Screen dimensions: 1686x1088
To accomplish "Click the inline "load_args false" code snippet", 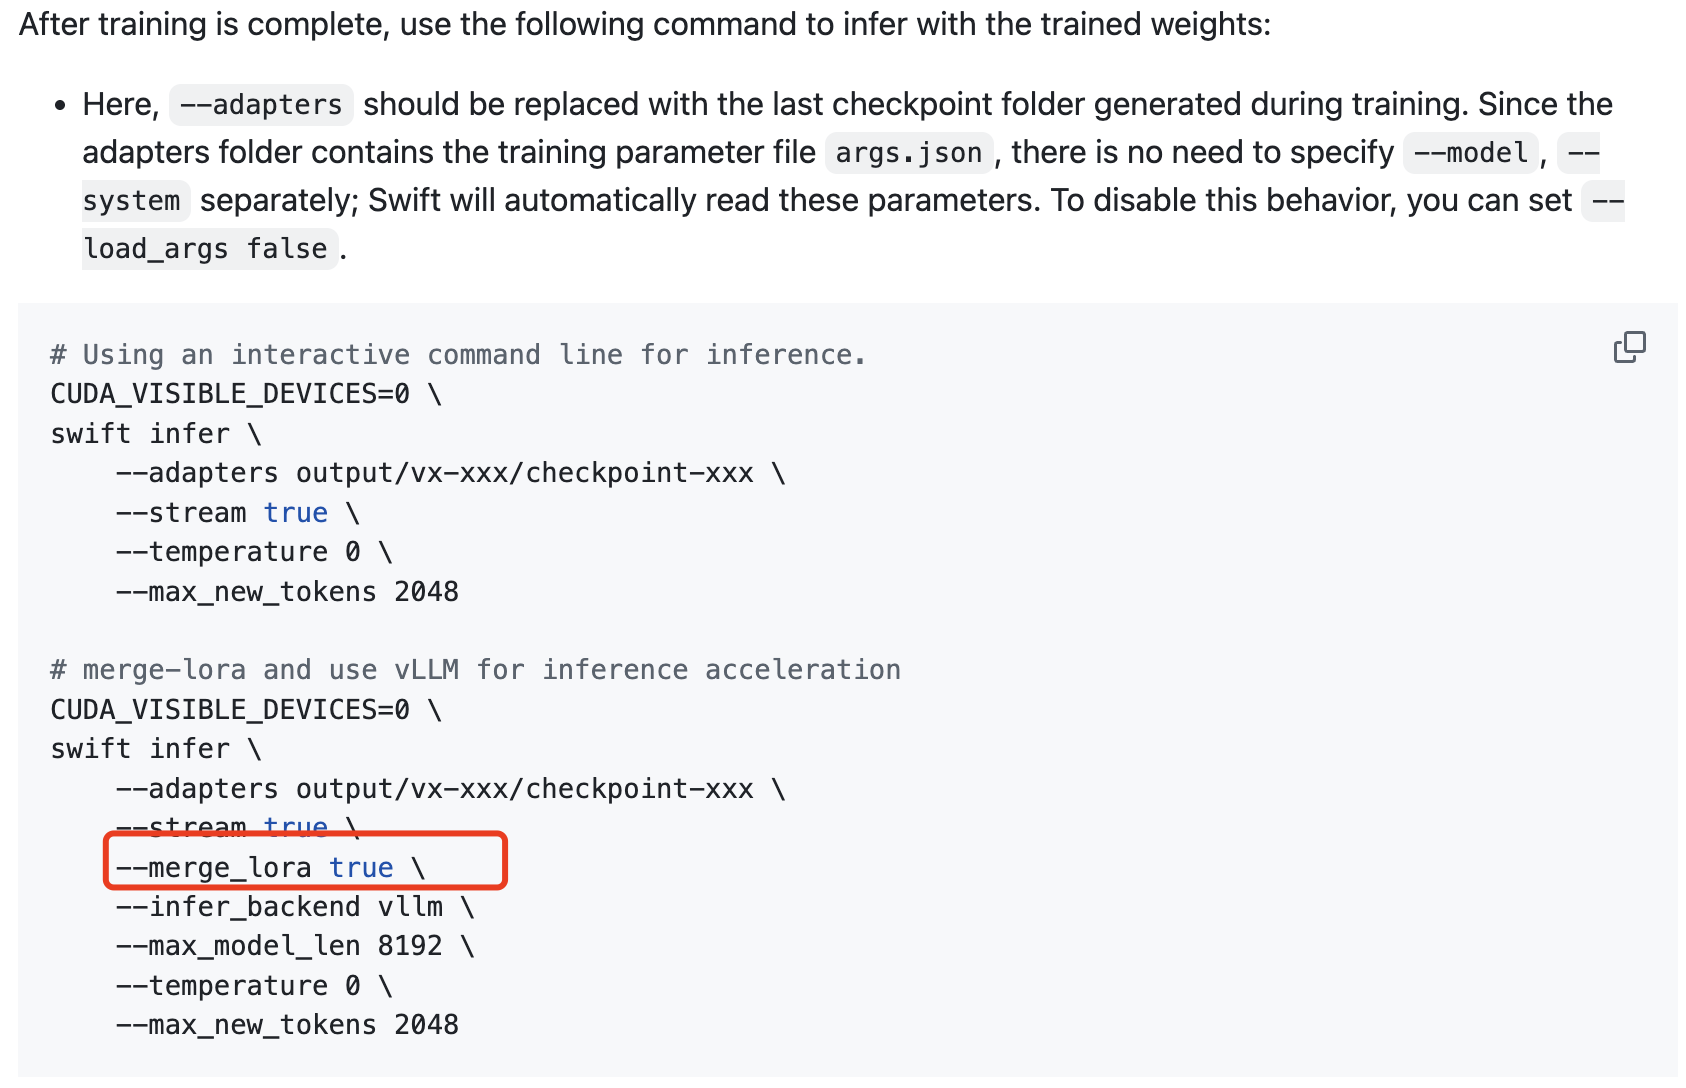I will (x=206, y=249).
